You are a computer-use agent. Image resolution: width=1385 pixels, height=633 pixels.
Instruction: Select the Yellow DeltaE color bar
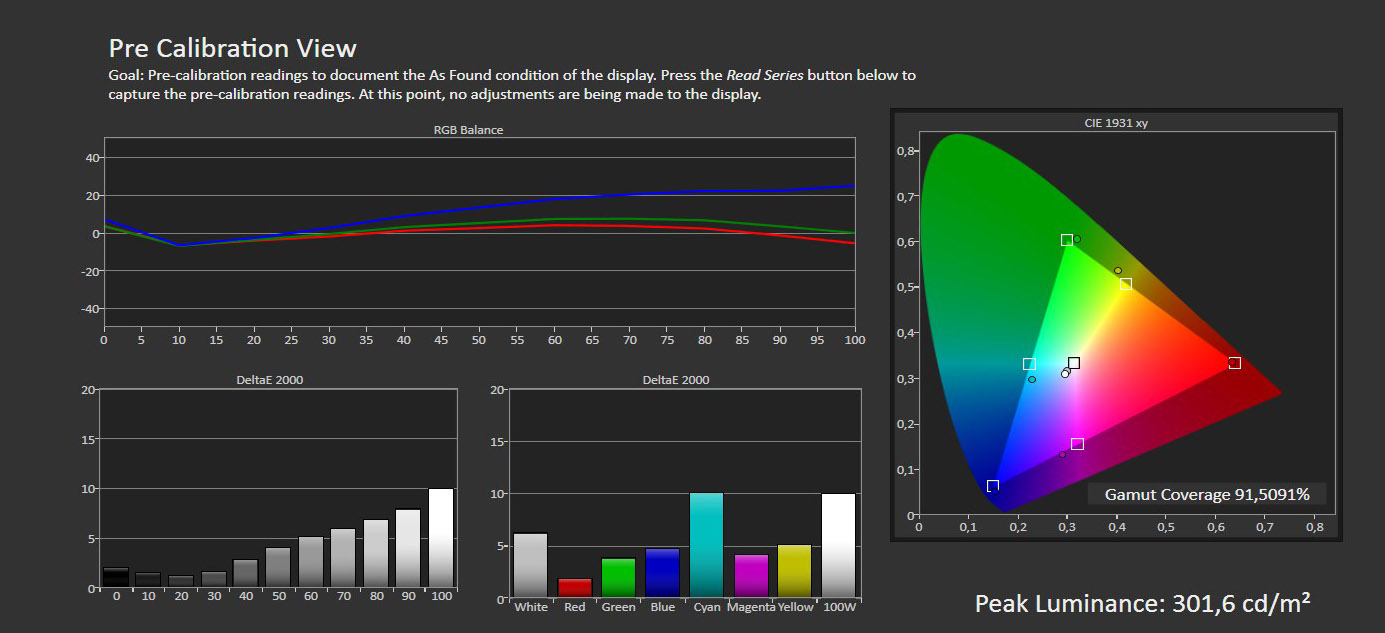(794, 571)
